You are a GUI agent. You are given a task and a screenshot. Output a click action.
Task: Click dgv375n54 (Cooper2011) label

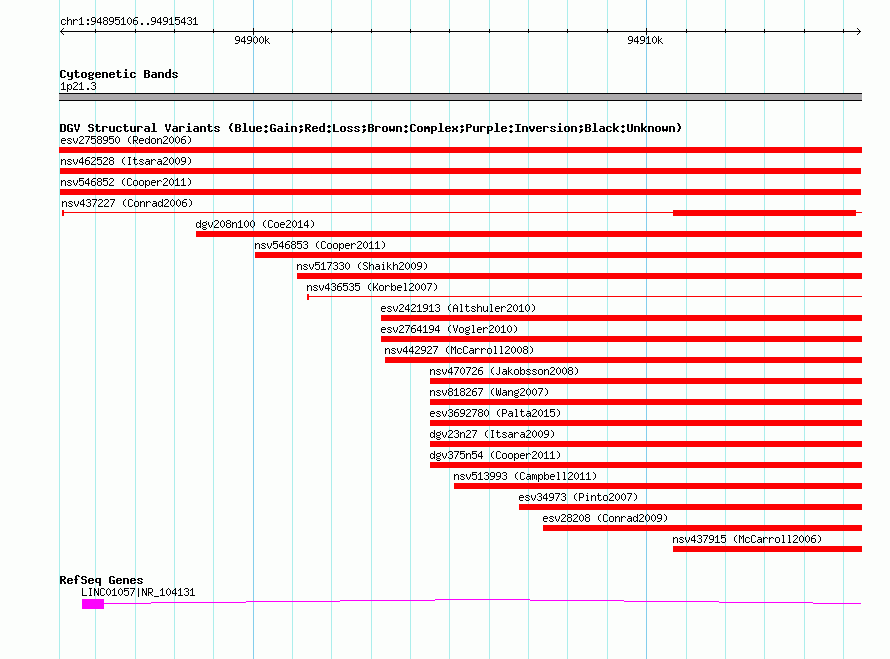pyautogui.click(x=495, y=455)
